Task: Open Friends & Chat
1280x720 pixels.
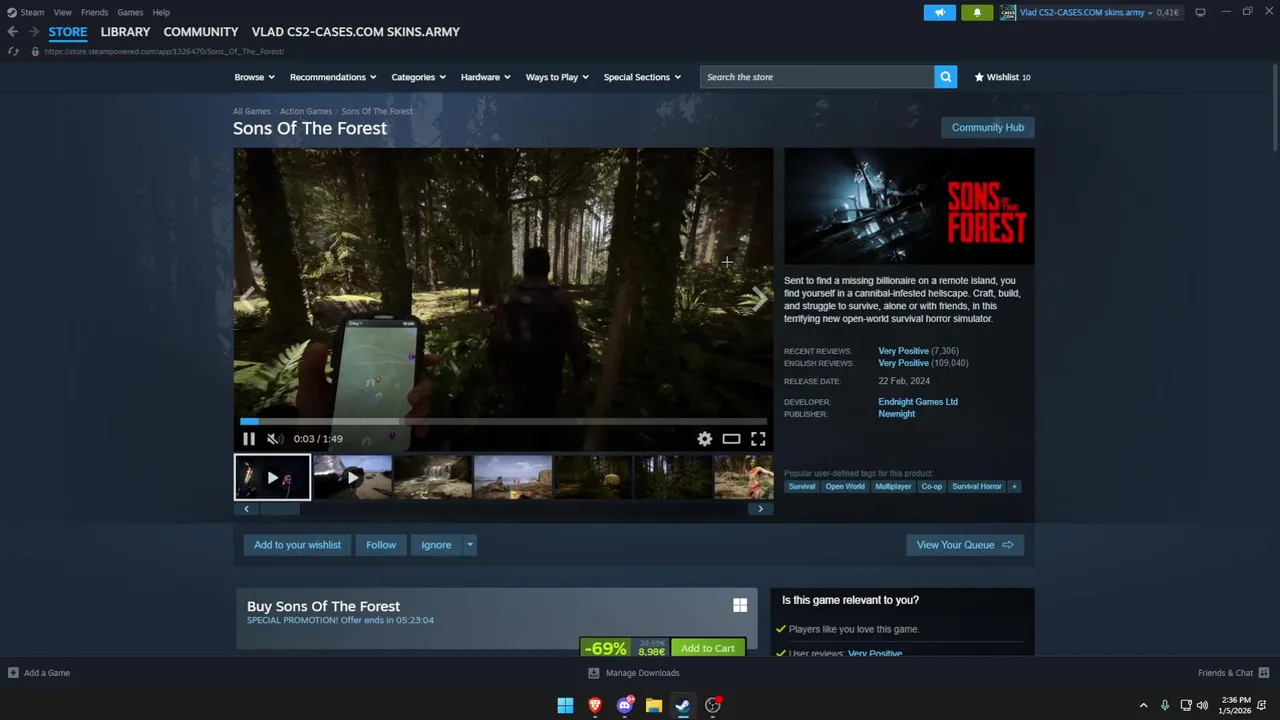Action: coord(1234,673)
